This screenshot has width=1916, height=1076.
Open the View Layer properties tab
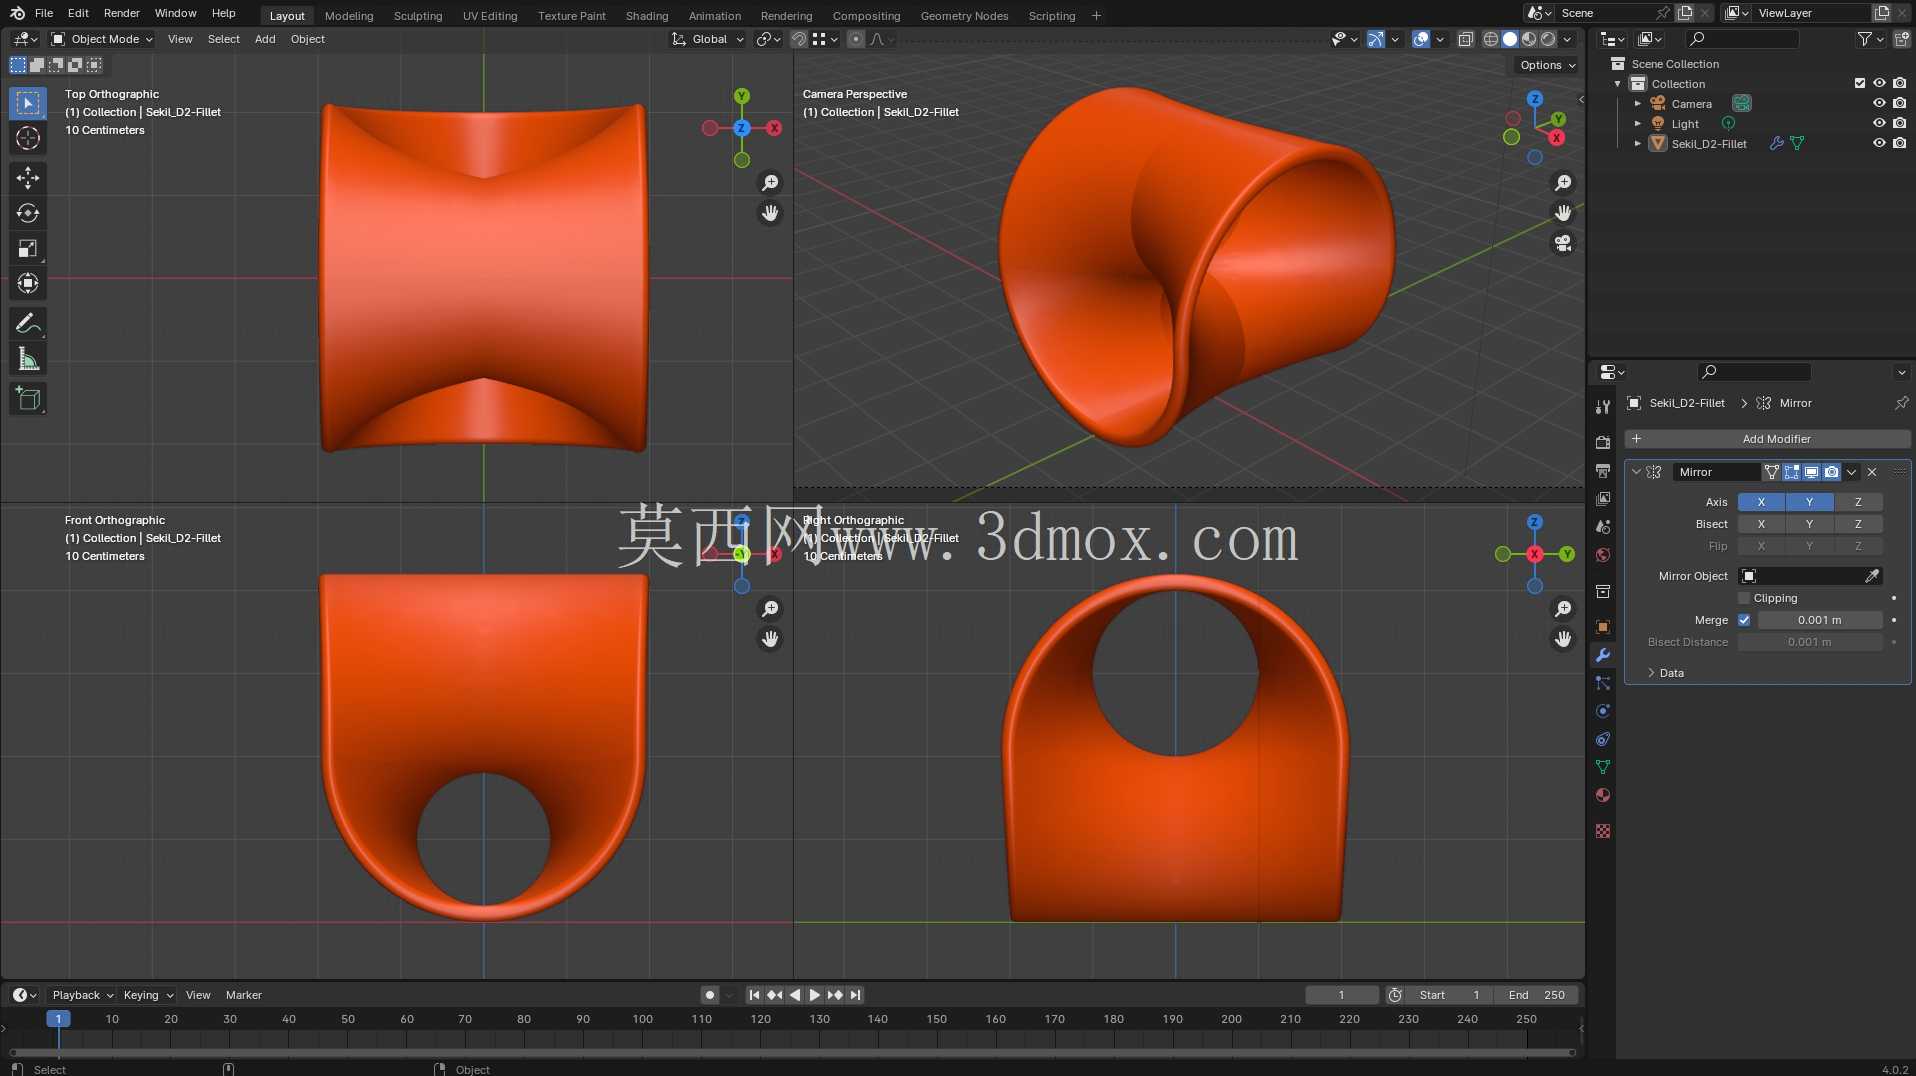[1603, 498]
